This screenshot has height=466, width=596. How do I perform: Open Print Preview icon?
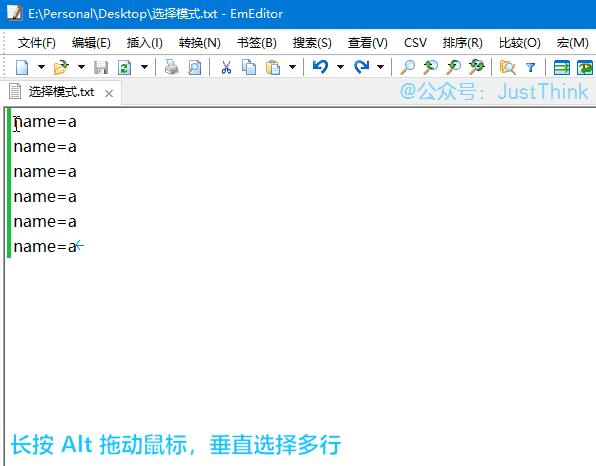coord(195,68)
